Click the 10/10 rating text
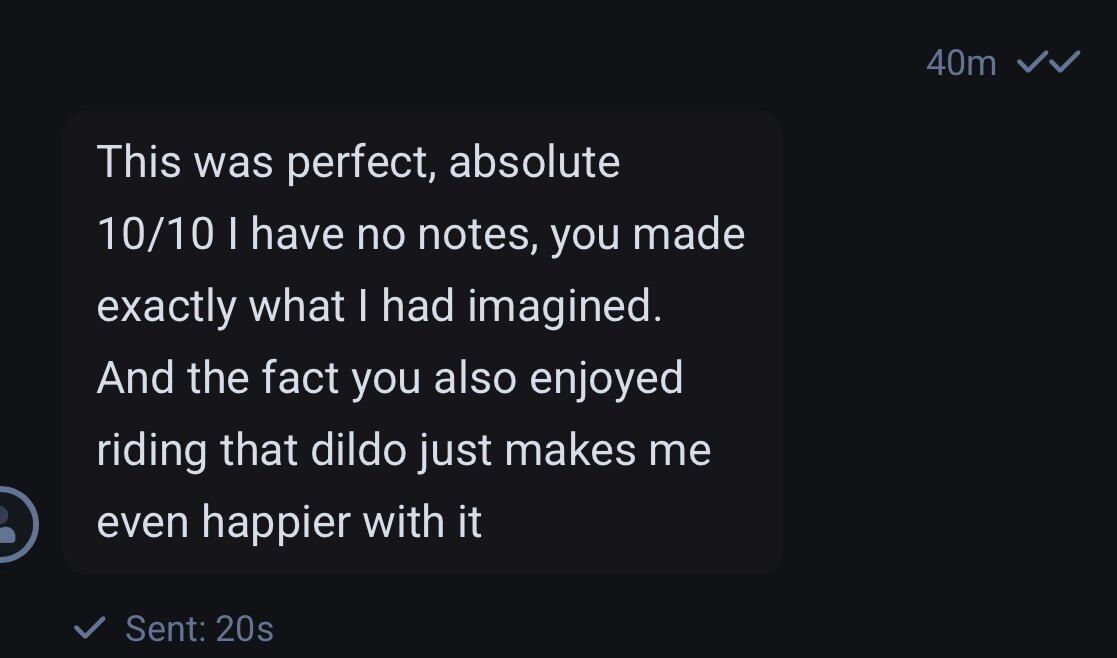The height and width of the screenshot is (658, 1117). (155, 234)
